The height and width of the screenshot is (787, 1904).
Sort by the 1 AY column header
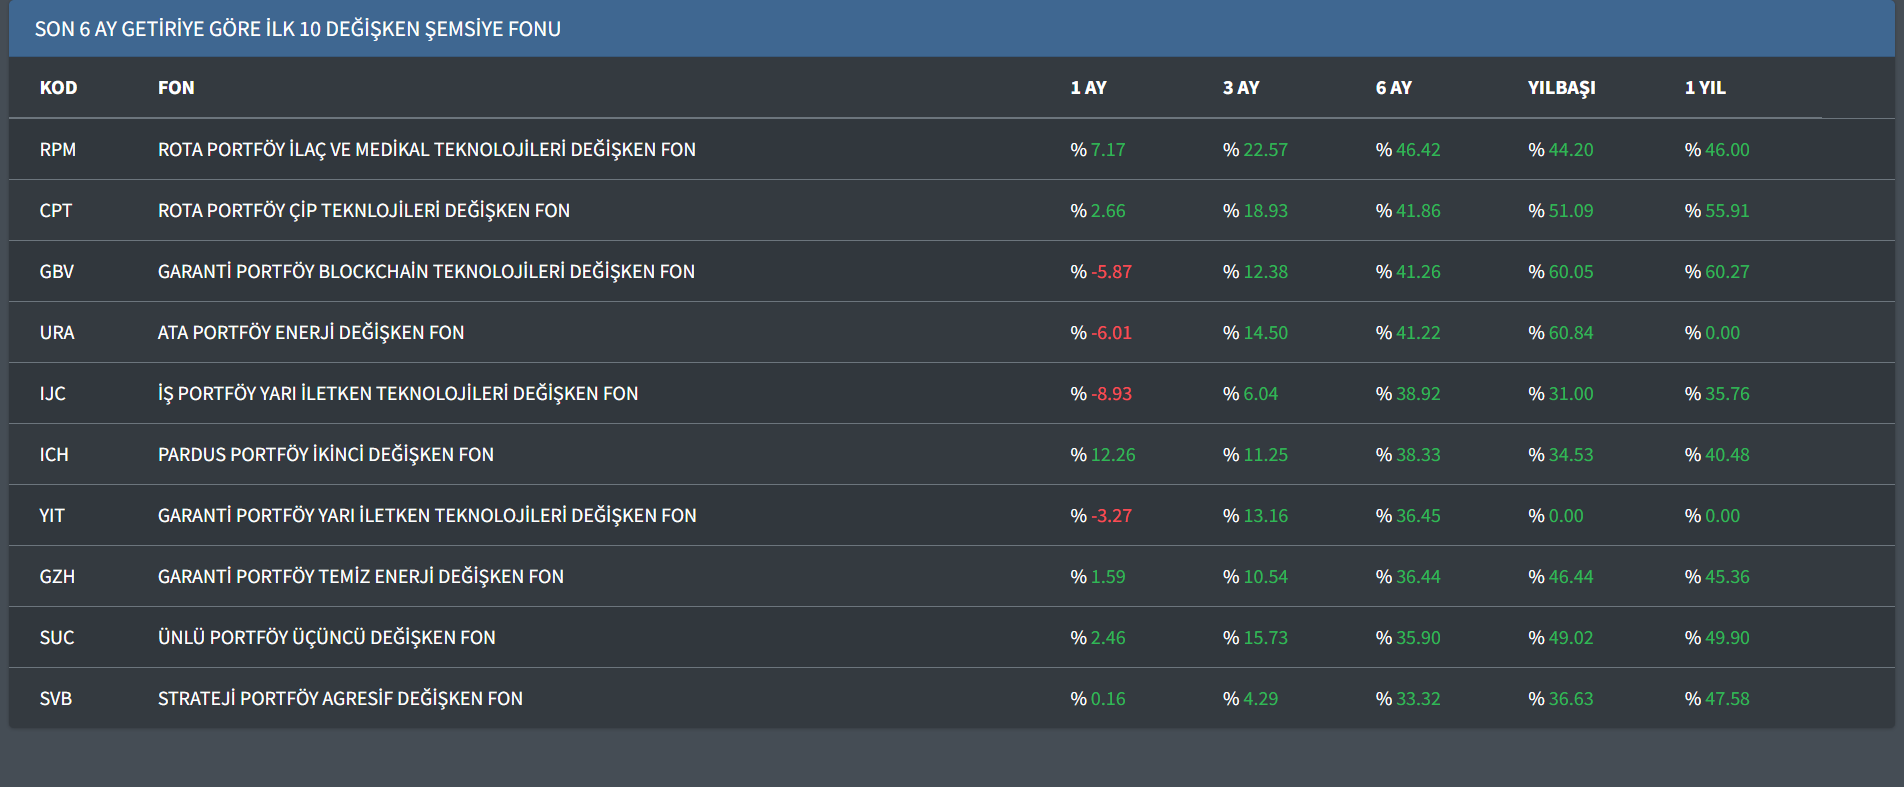point(1088,88)
